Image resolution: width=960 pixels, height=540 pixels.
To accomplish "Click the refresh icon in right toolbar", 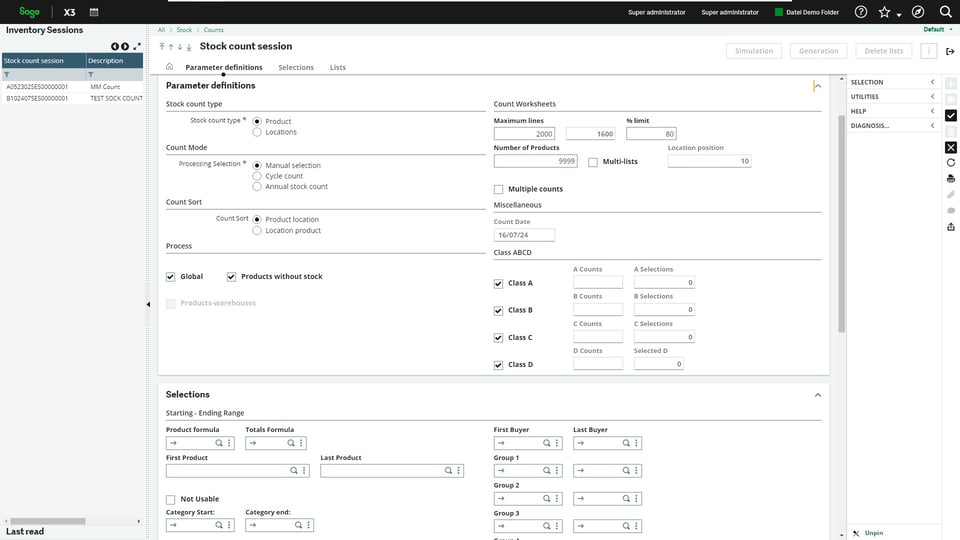I will [951, 163].
